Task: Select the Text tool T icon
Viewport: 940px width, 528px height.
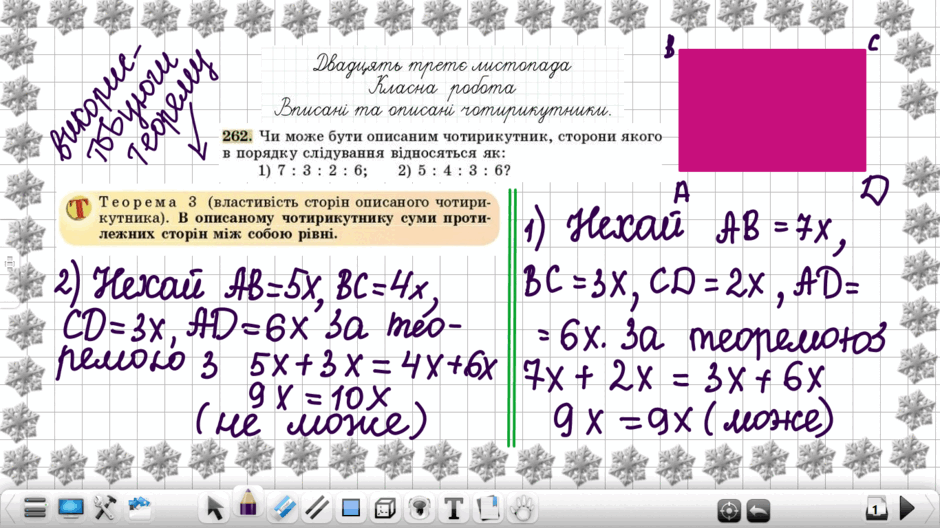Action: point(453,509)
